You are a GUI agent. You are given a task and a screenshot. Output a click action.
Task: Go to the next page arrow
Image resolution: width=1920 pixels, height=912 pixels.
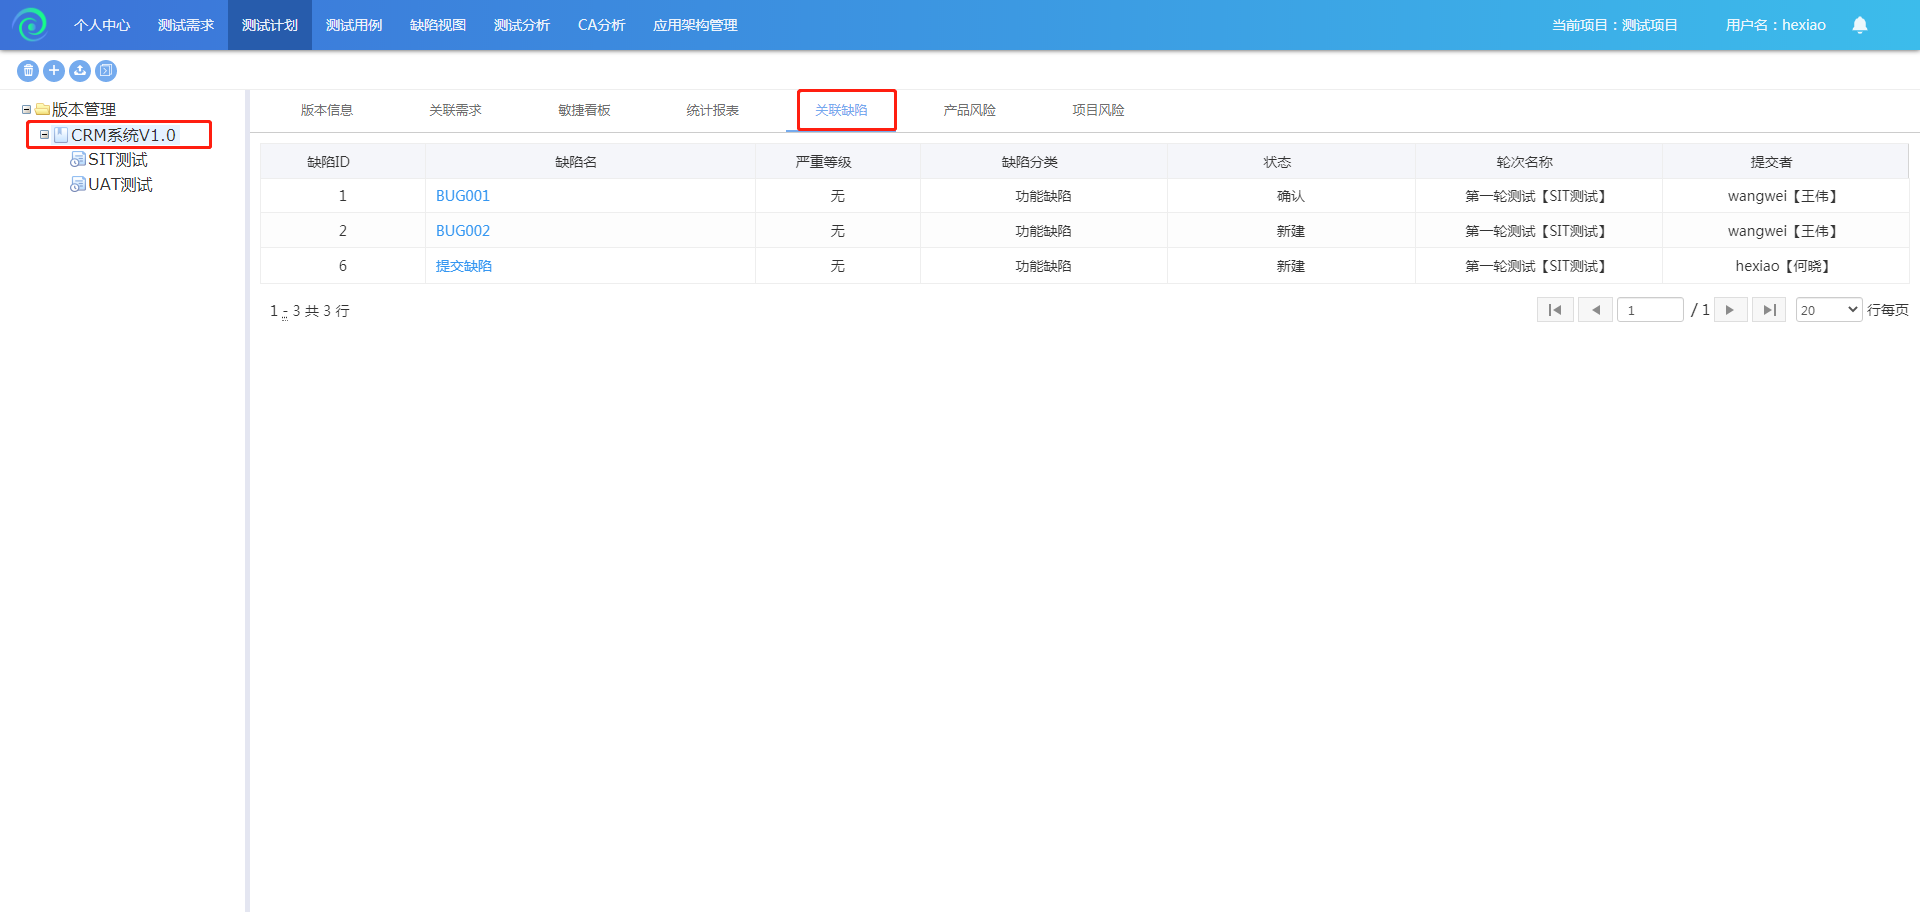1730,310
